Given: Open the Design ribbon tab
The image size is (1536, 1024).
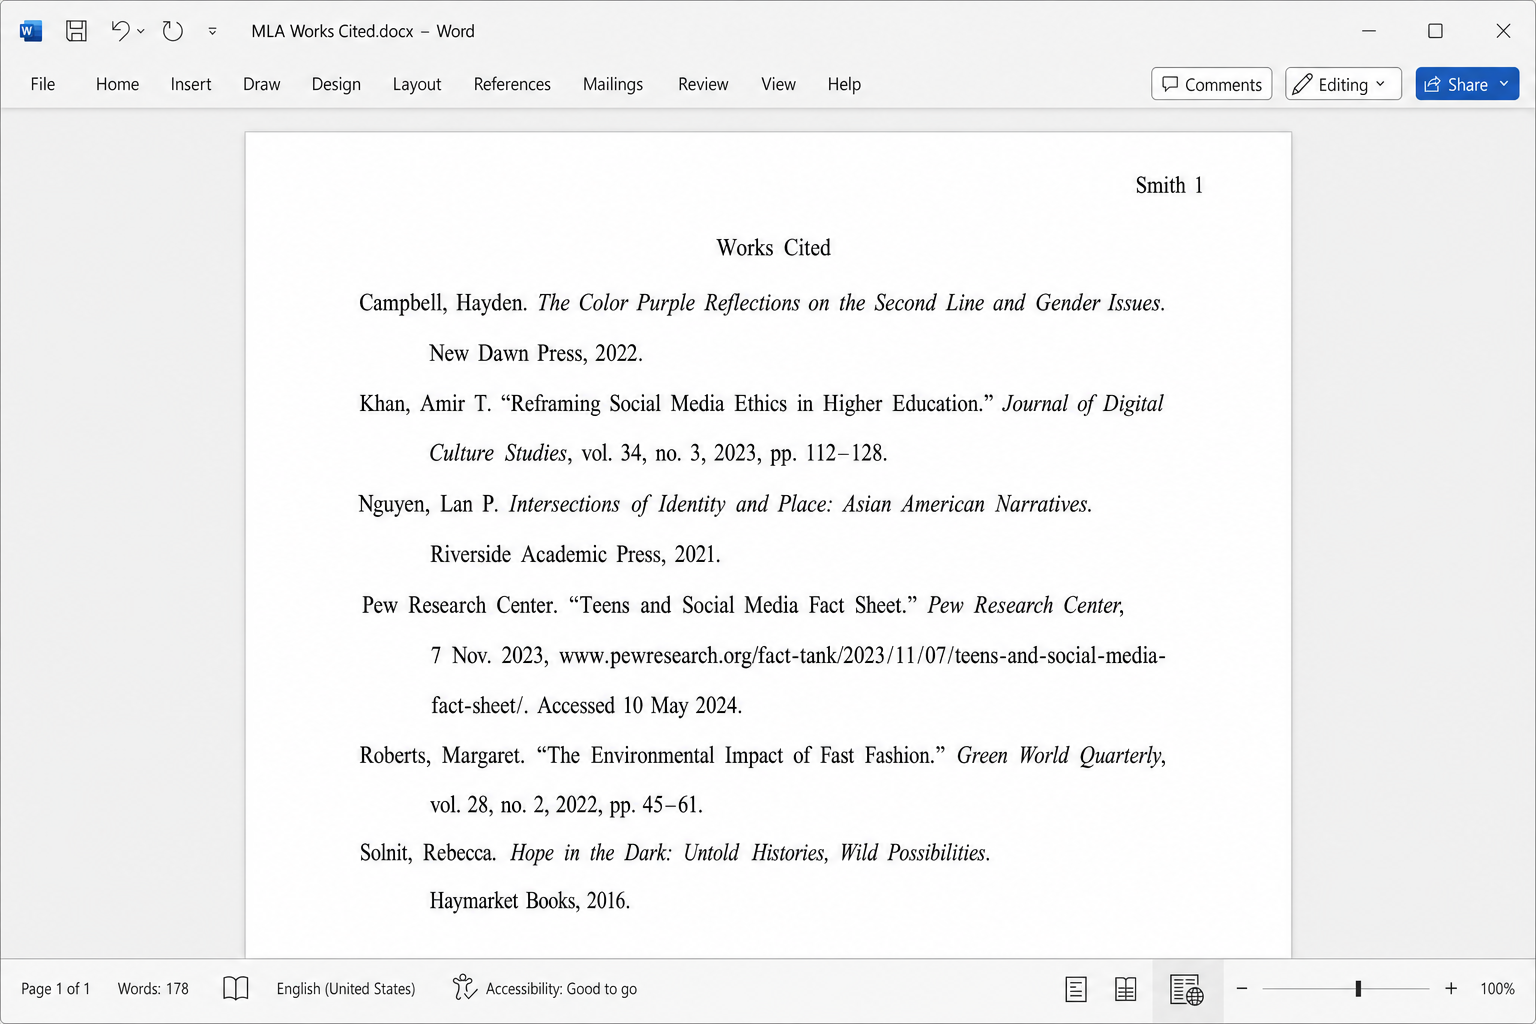Looking at the screenshot, I should [x=336, y=84].
